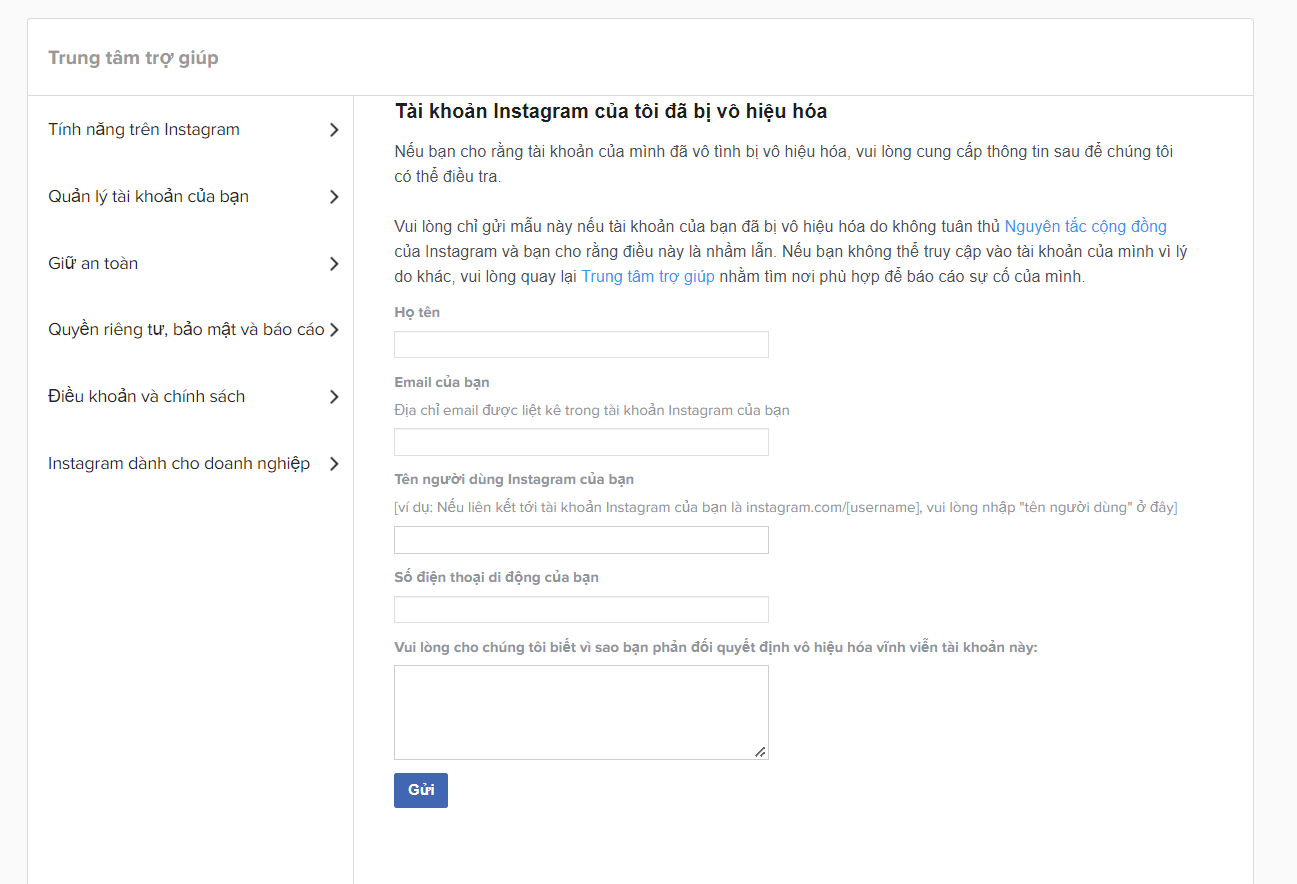Focus Tên người dùng Instagram input field
This screenshot has height=884, width=1297.
[x=581, y=540]
